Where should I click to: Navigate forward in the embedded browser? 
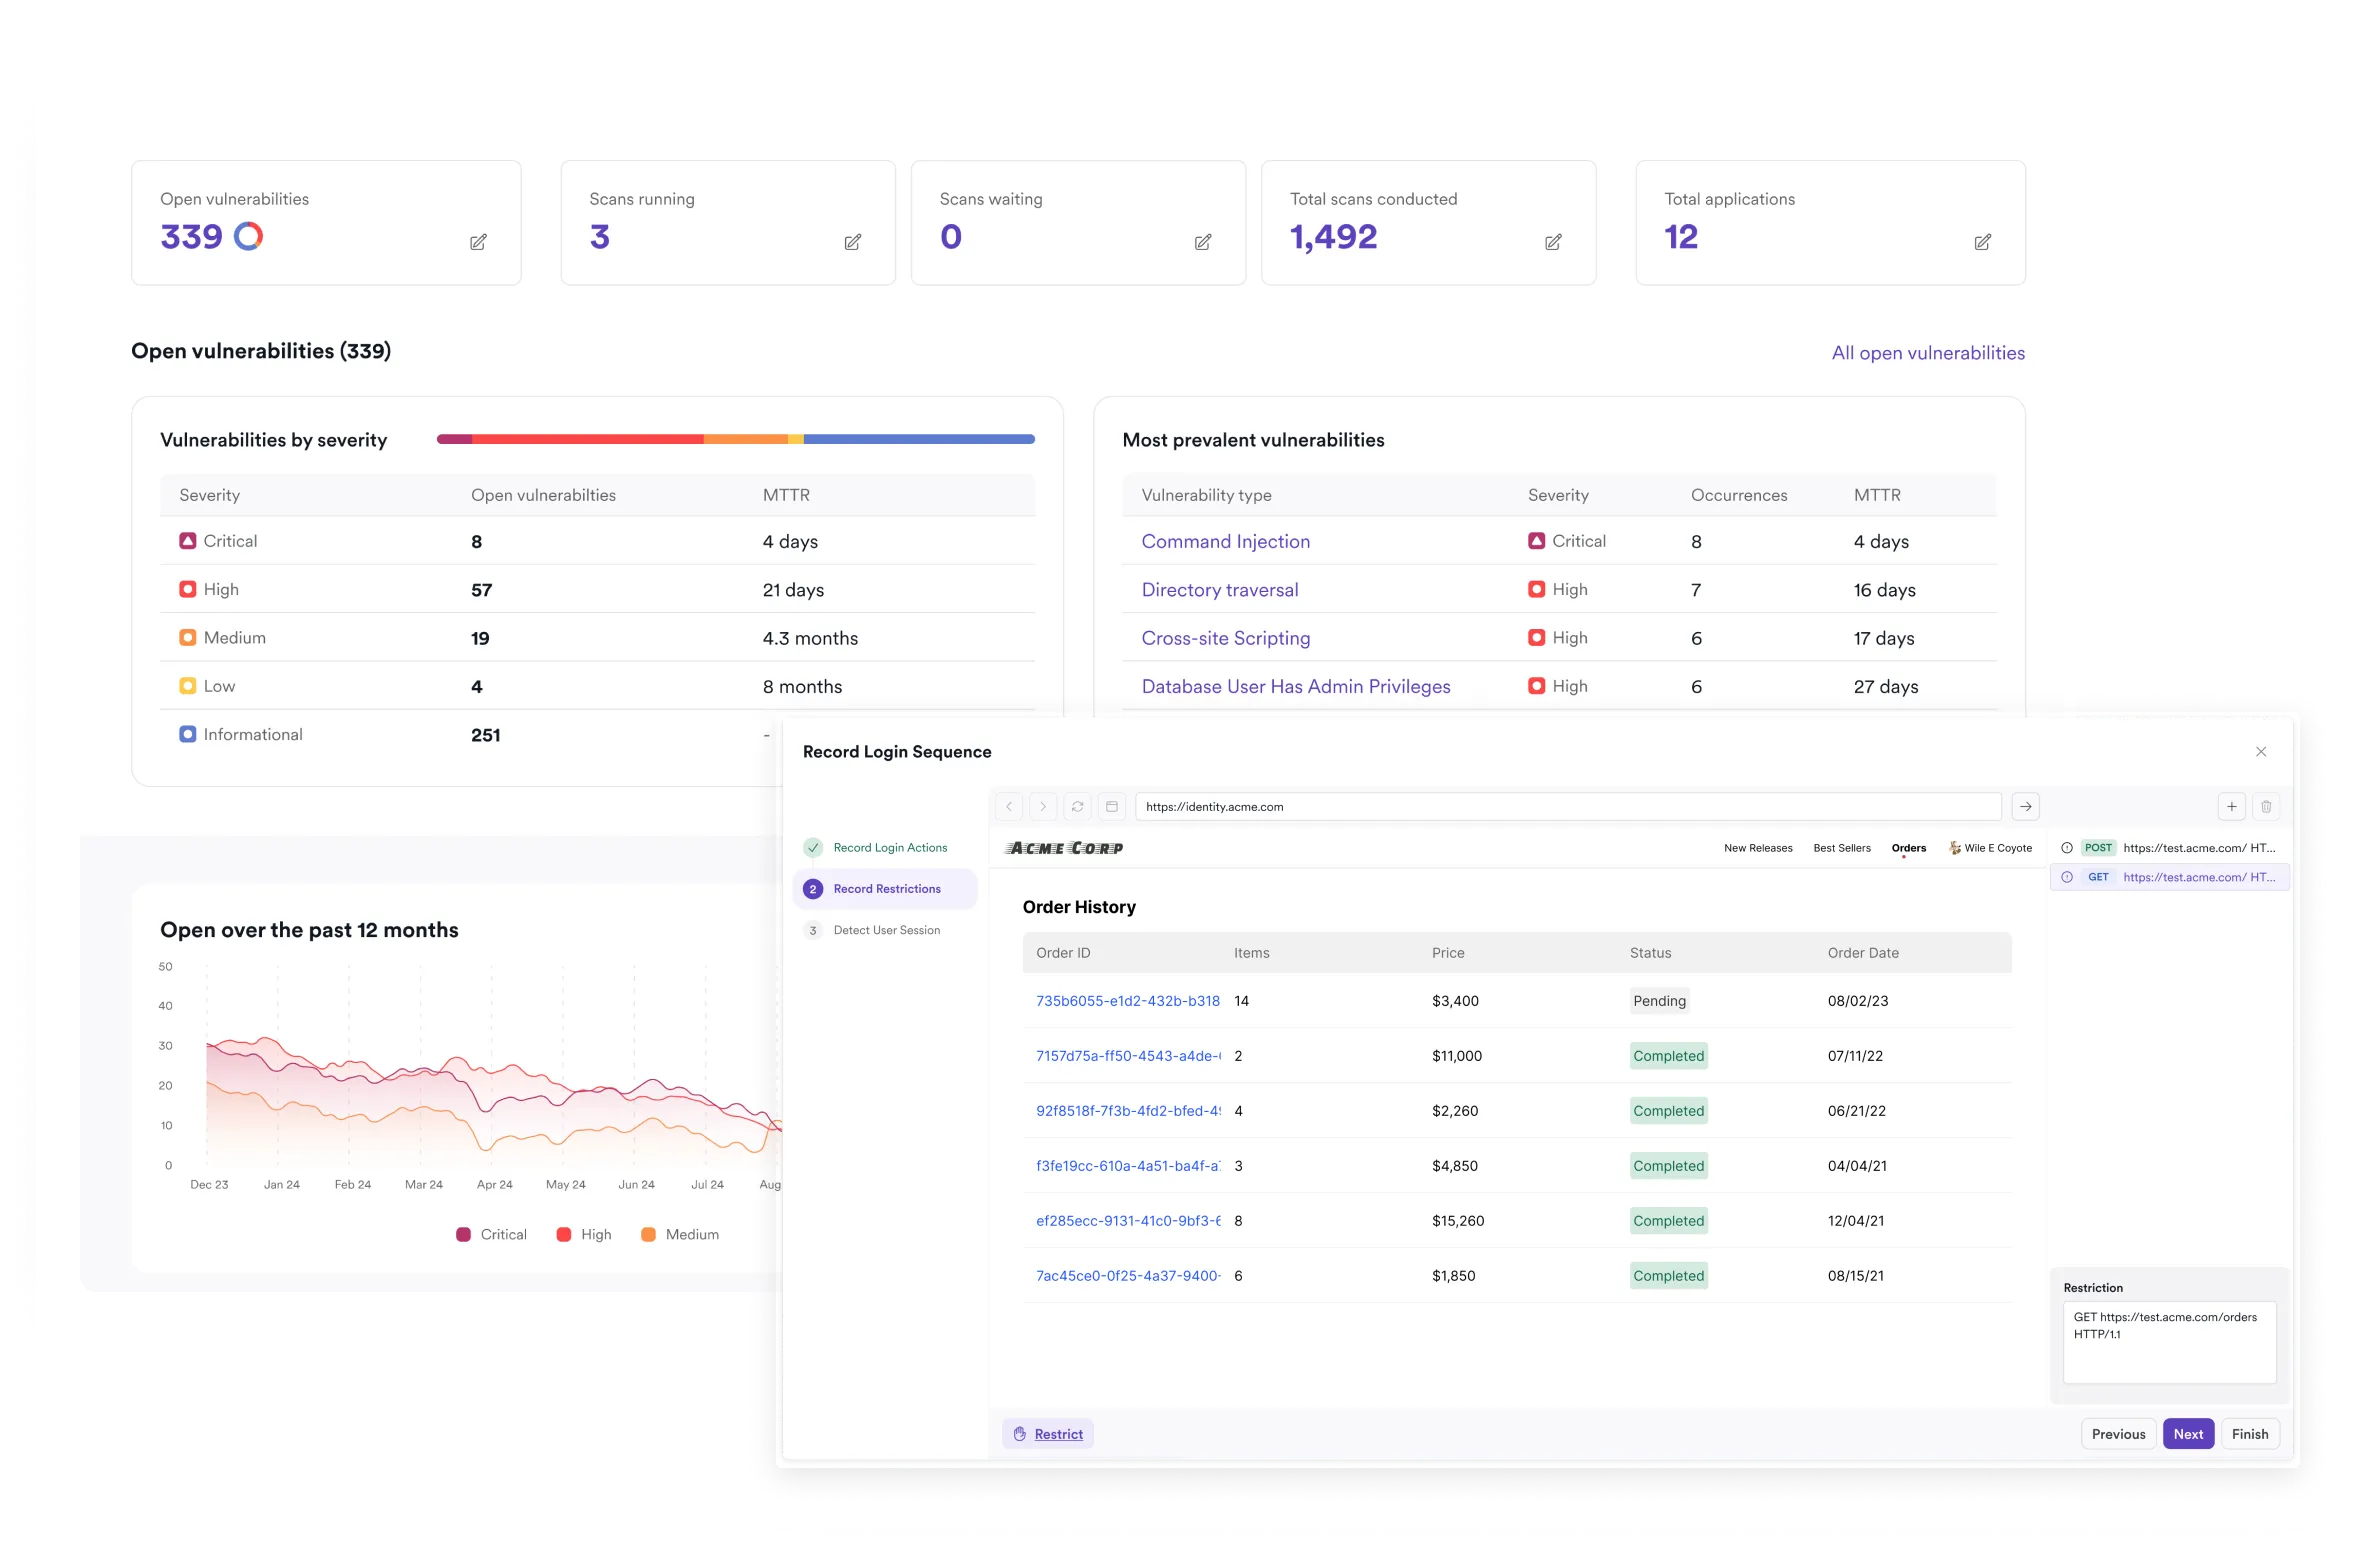tap(1043, 806)
